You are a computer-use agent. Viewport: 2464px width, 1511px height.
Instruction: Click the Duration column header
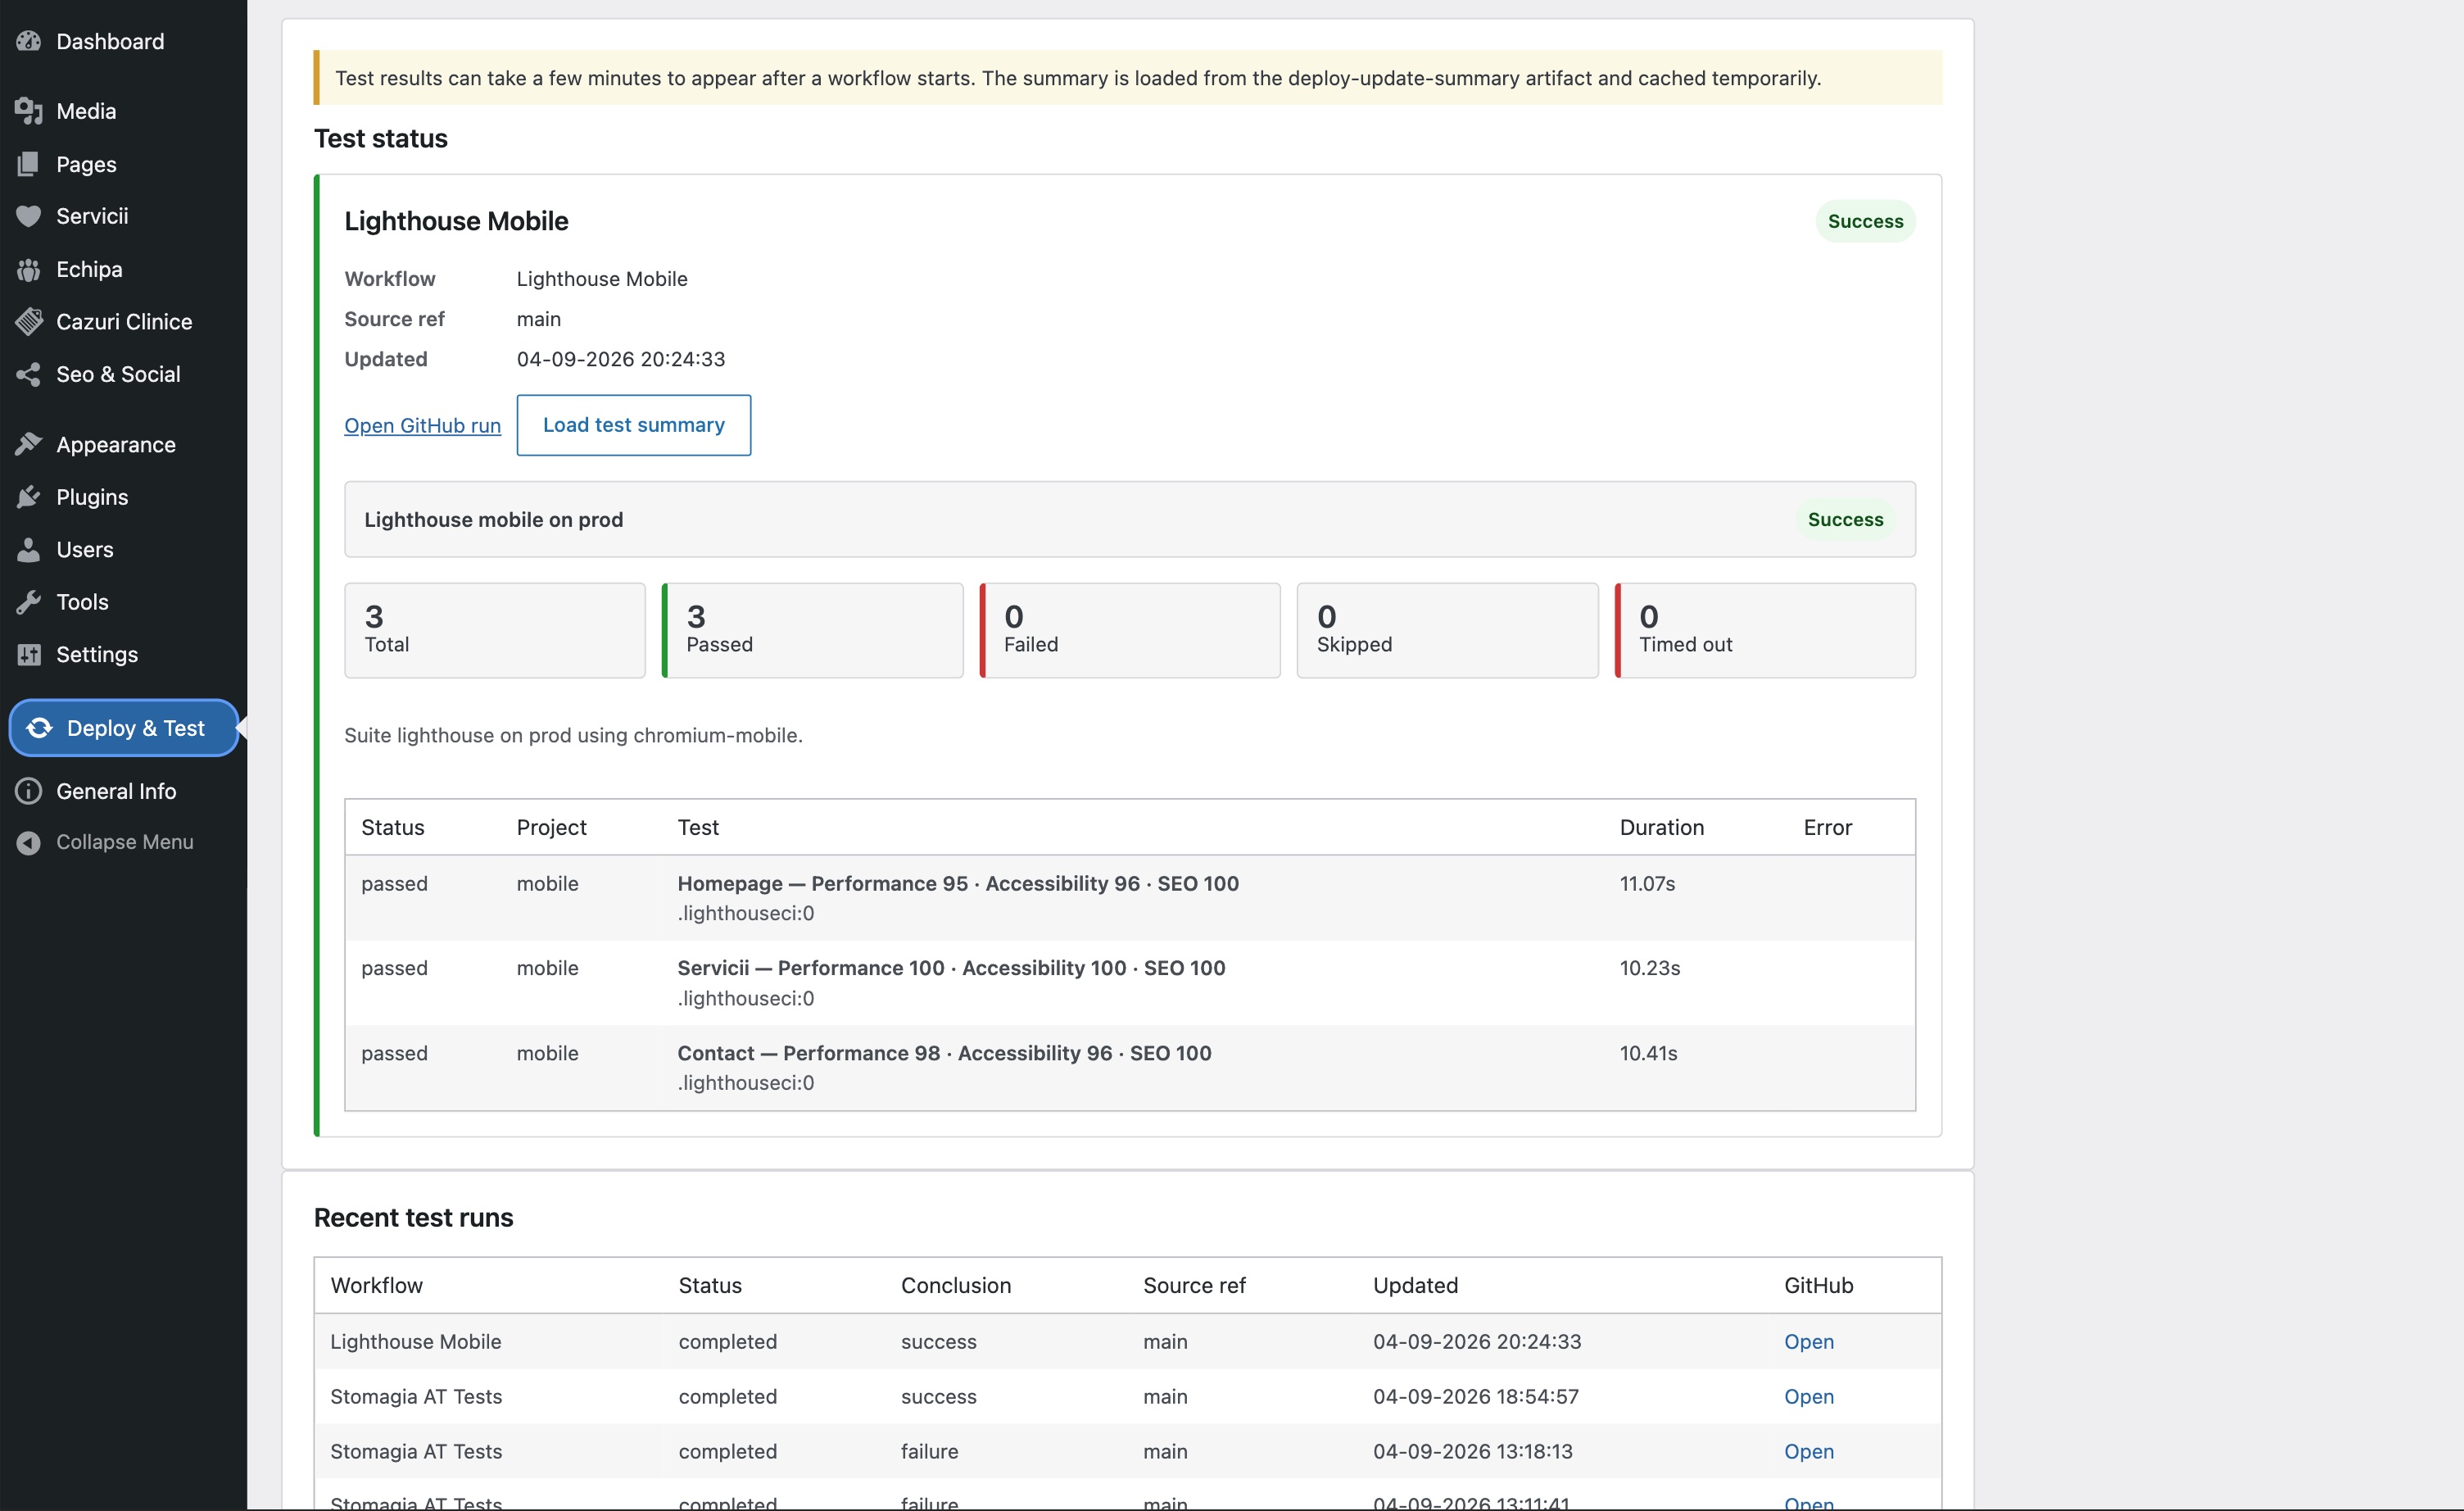[1661, 827]
